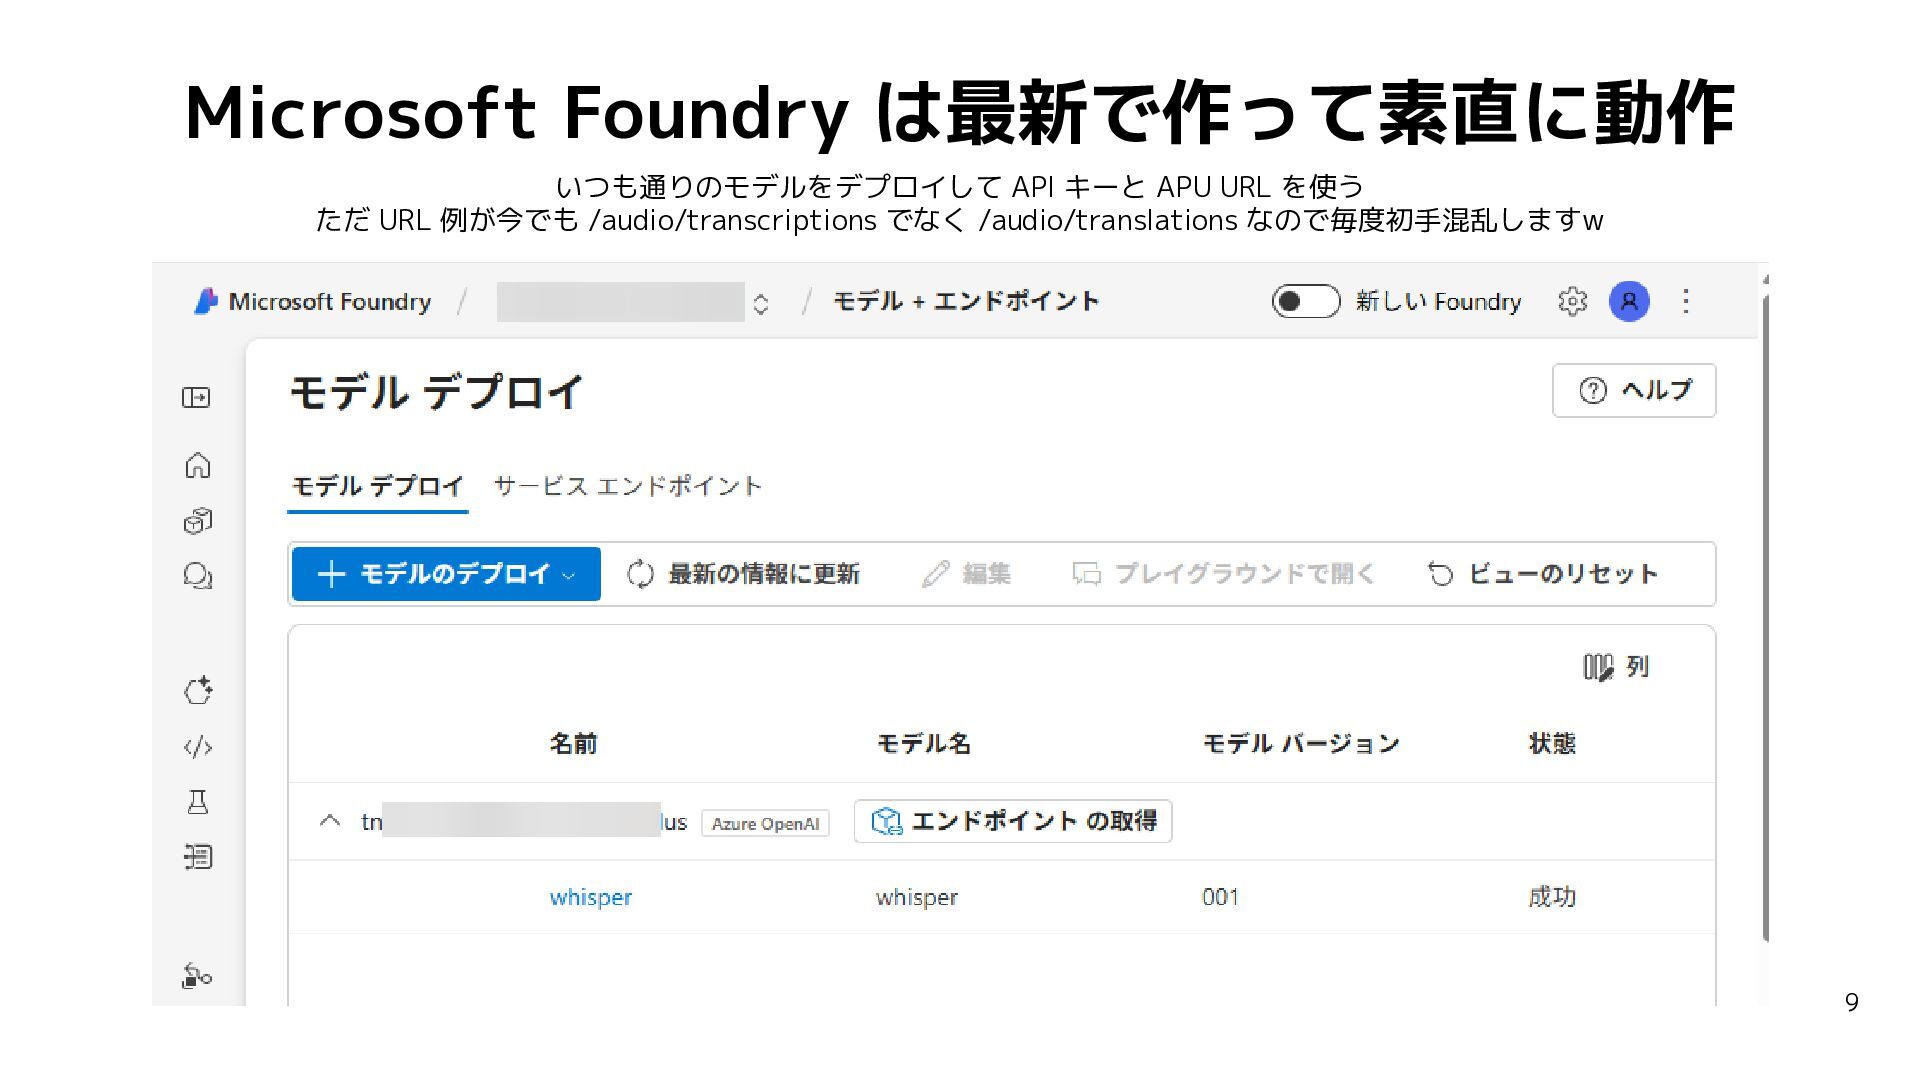Click the model version 001 cell
The image size is (1920, 1080).
pos(1220,897)
